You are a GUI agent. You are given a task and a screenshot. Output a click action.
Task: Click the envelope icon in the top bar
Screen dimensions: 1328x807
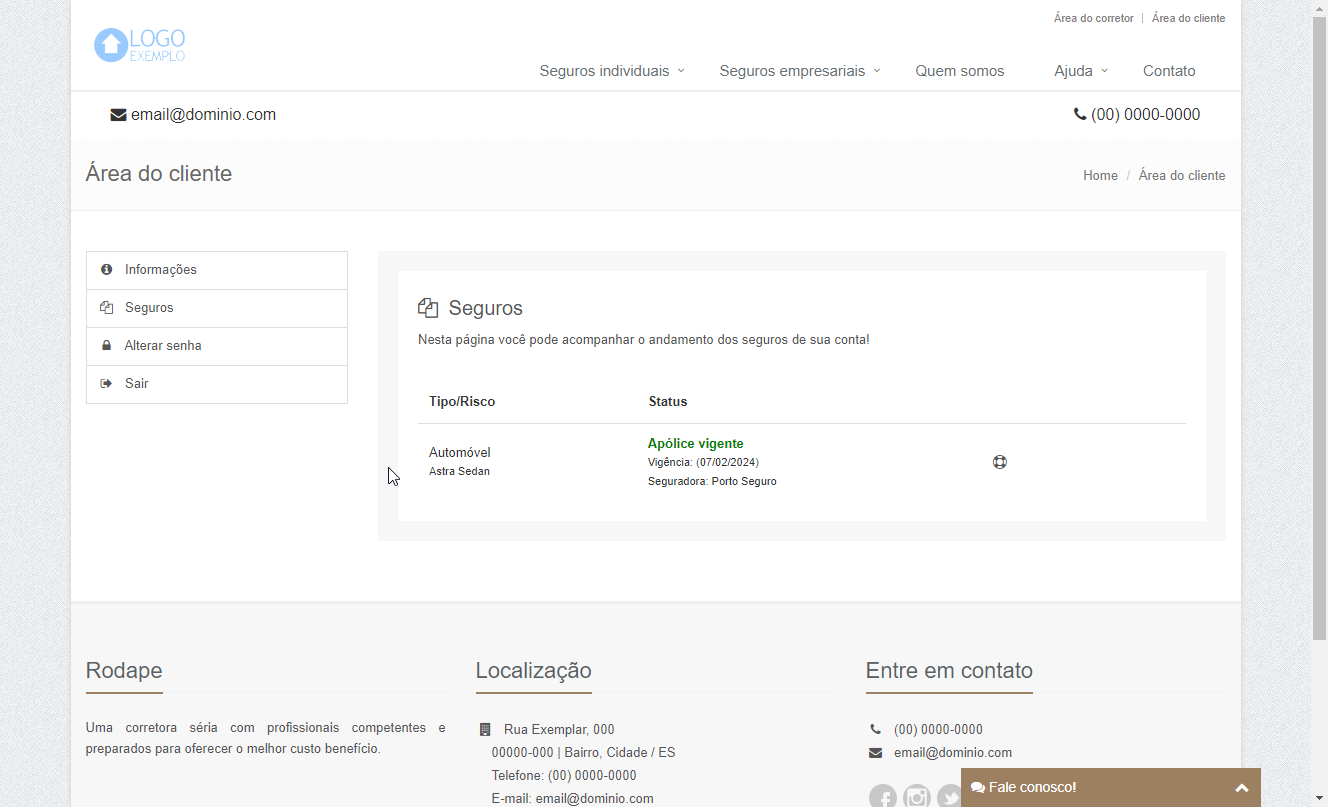(118, 115)
